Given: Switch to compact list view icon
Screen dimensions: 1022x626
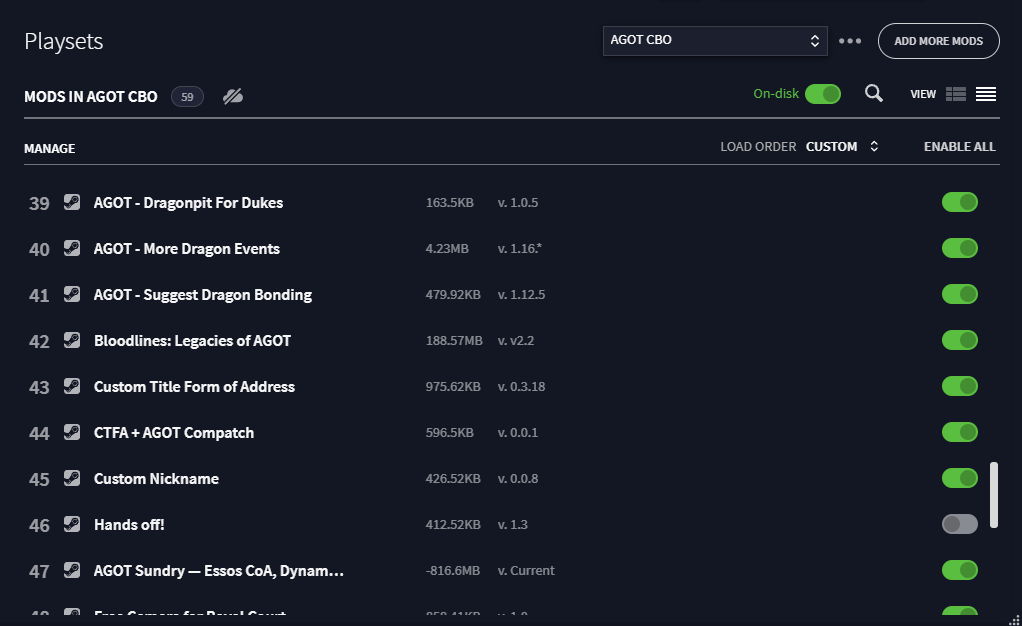Looking at the screenshot, I should tap(986, 94).
